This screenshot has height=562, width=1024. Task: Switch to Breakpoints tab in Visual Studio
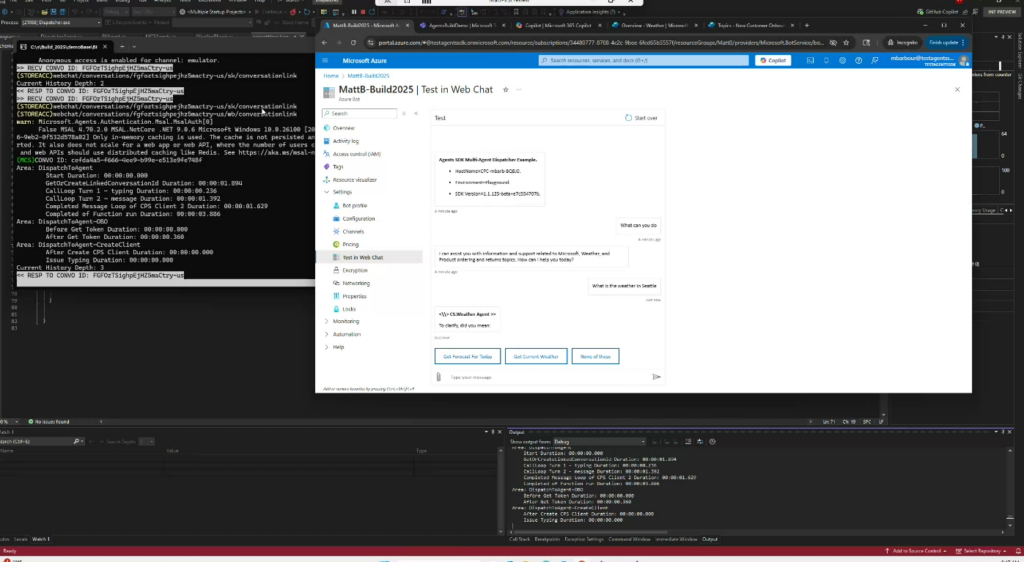(547, 539)
